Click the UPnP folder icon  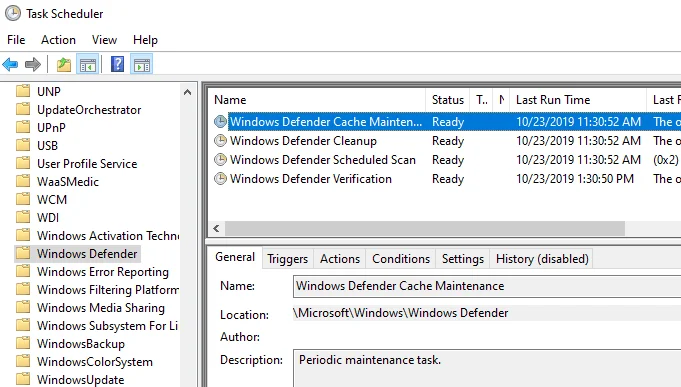click(x=23, y=127)
